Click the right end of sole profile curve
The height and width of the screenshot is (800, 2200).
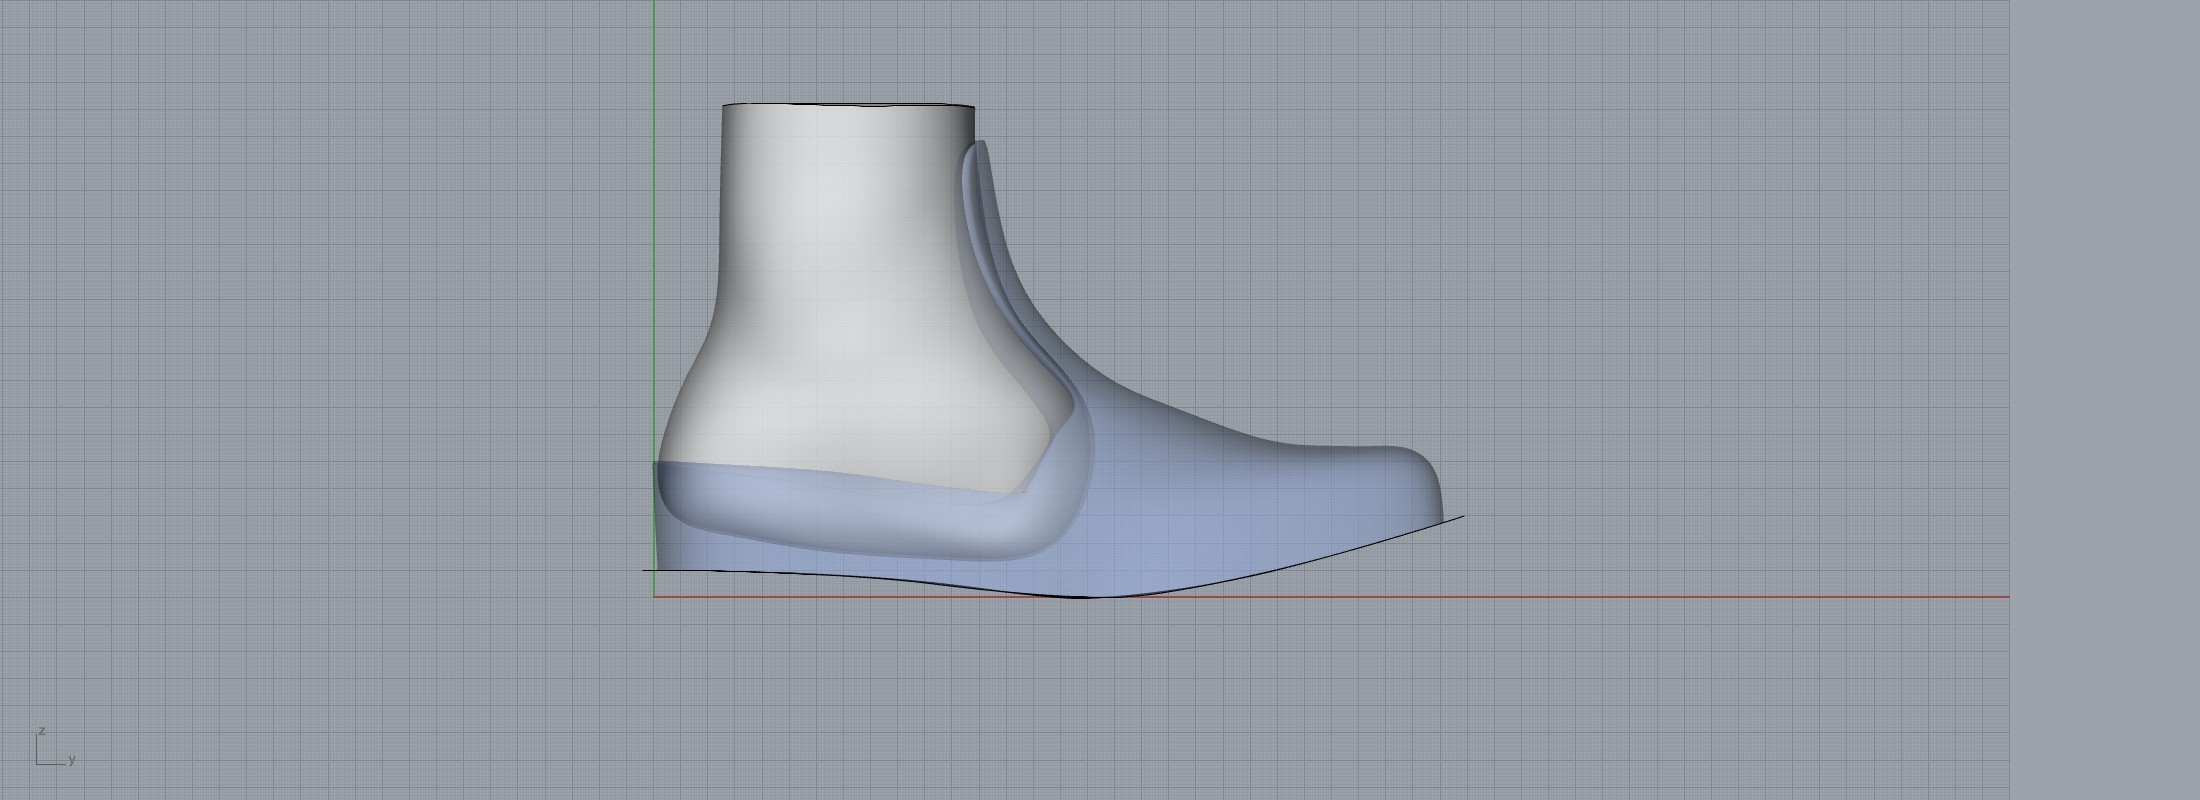1462,517
